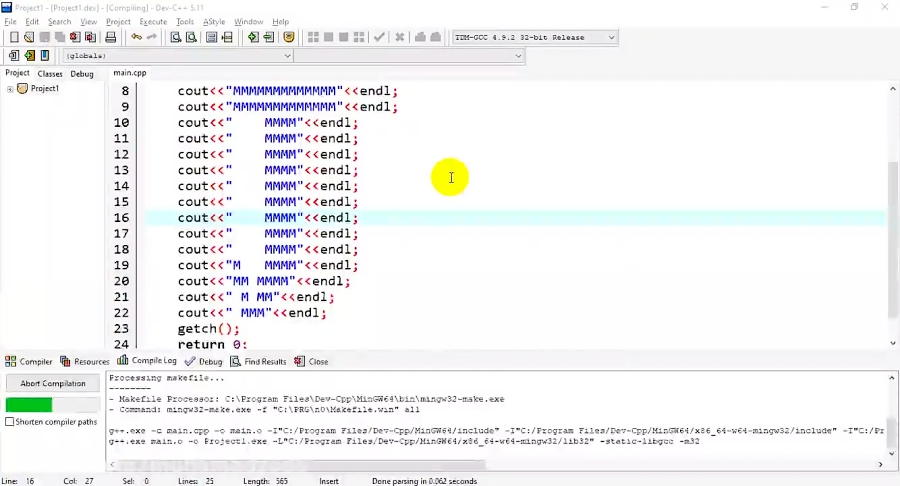Screen dimensions: 900x486
Task: Click the Syntax Check checkmark icon
Action: pyautogui.click(x=379, y=37)
